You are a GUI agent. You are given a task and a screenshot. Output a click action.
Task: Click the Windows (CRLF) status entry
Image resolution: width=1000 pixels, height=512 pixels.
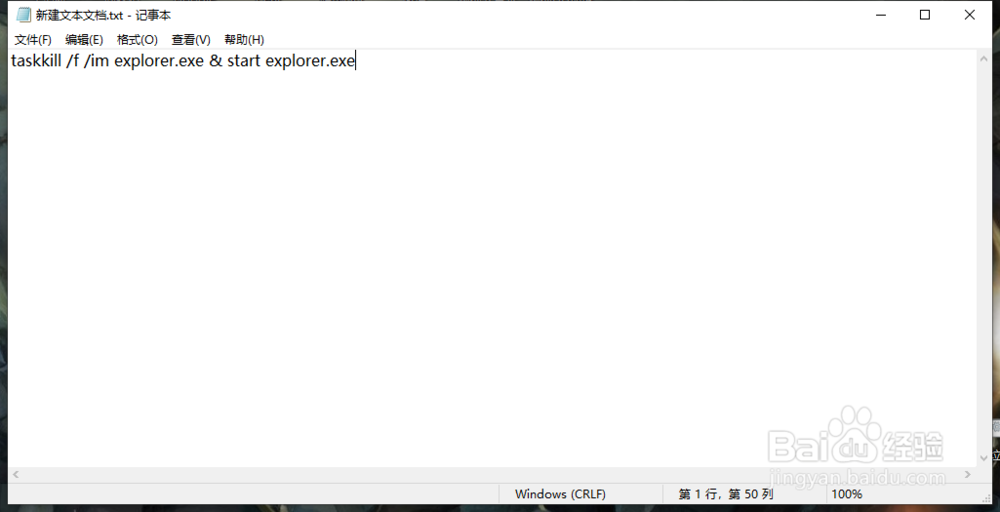560,494
